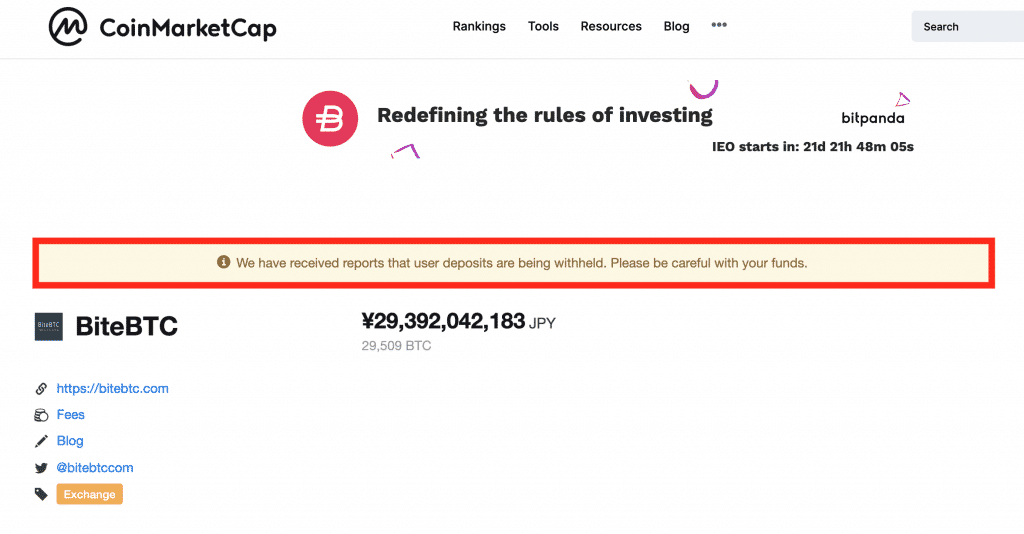Click the coins icon next to Fees
Image resolution: width=1024 pixels, height=534 pixels.
[x=41, y=415]
